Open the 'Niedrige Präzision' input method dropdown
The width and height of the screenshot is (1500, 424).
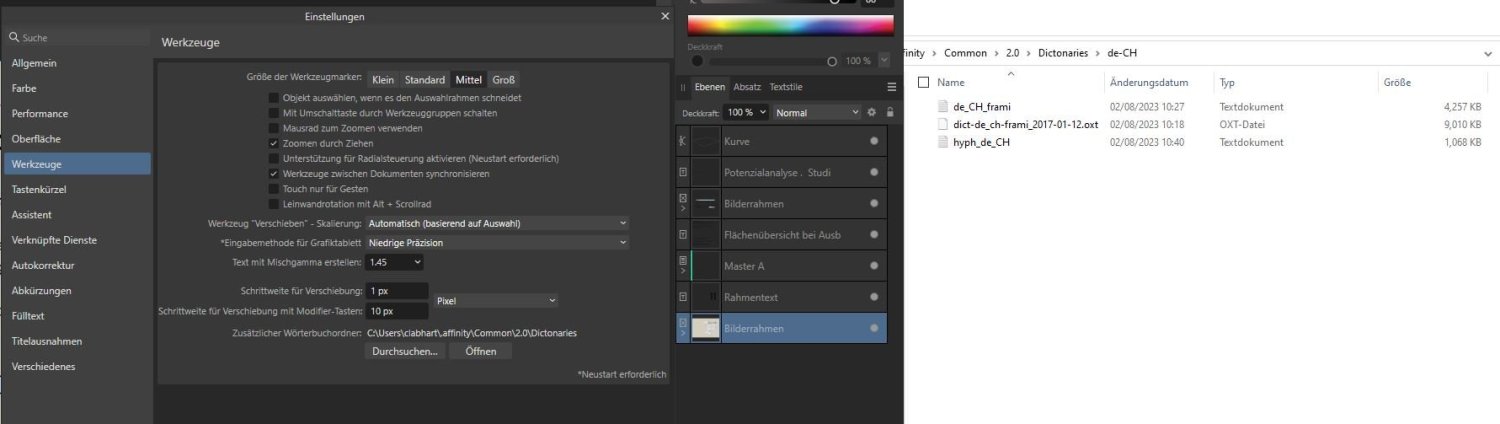497,242
